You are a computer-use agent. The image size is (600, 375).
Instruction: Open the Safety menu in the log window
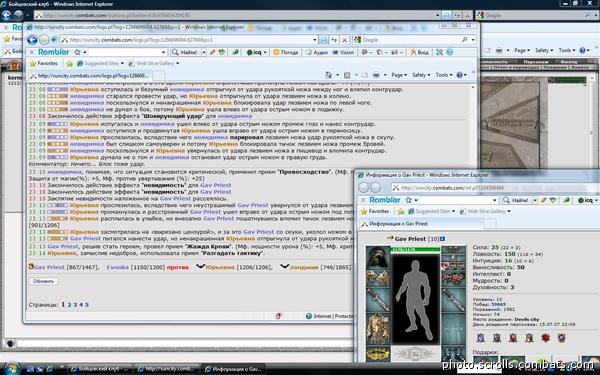(x=421, y=75)
